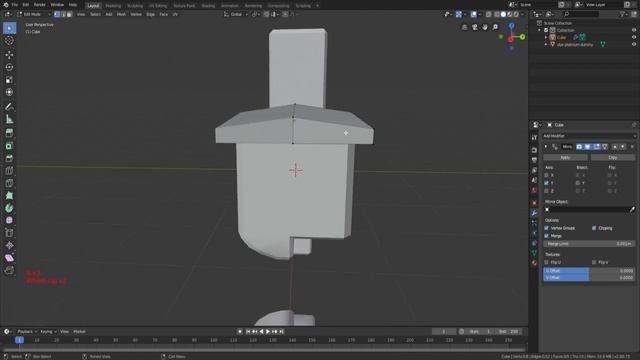Click the Copy modifier button
This screenshot has width=640, height=360.
tap(613, 158)
